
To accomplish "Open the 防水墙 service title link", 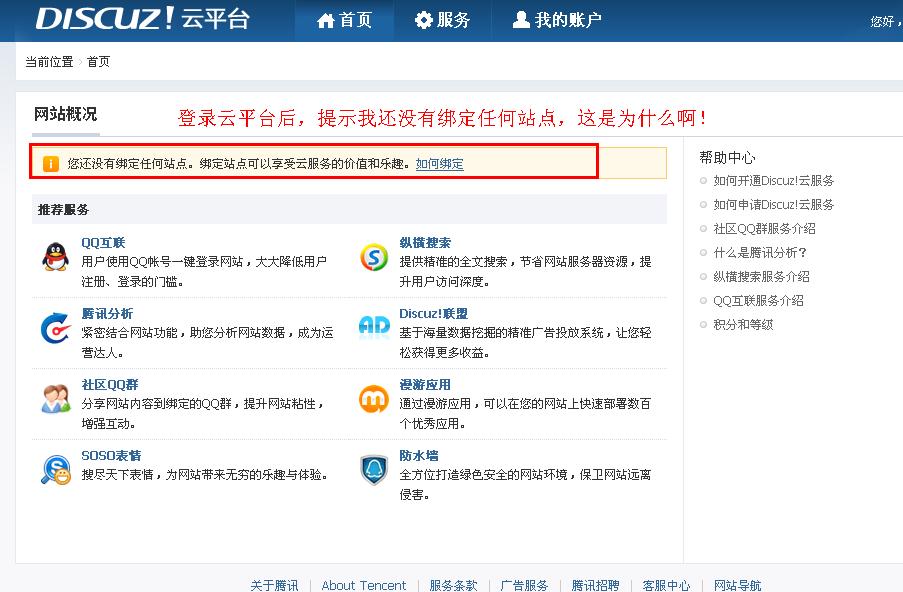I will (419, 456).
